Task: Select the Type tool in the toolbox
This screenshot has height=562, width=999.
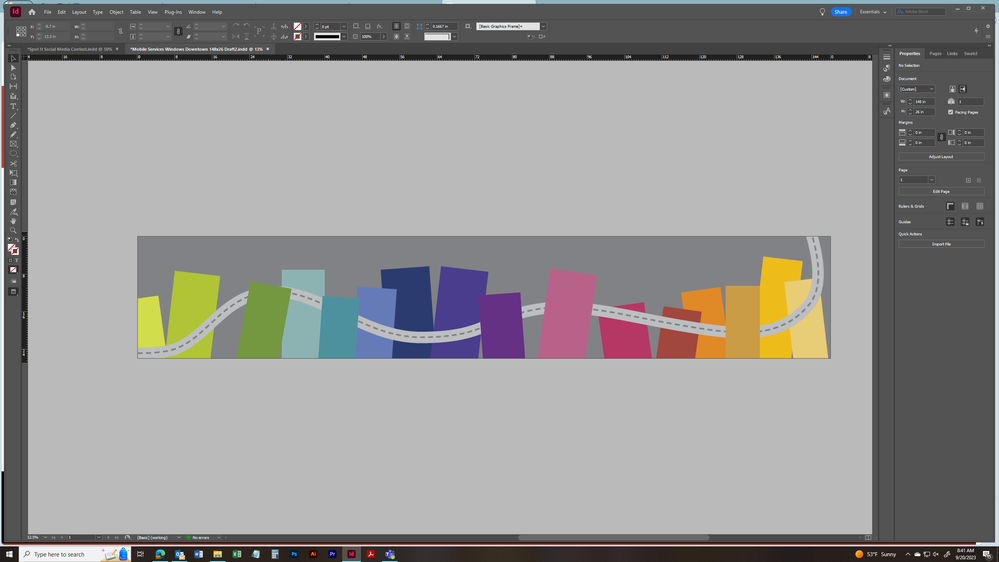Action: pyautogui.click(x=13, y=106)
